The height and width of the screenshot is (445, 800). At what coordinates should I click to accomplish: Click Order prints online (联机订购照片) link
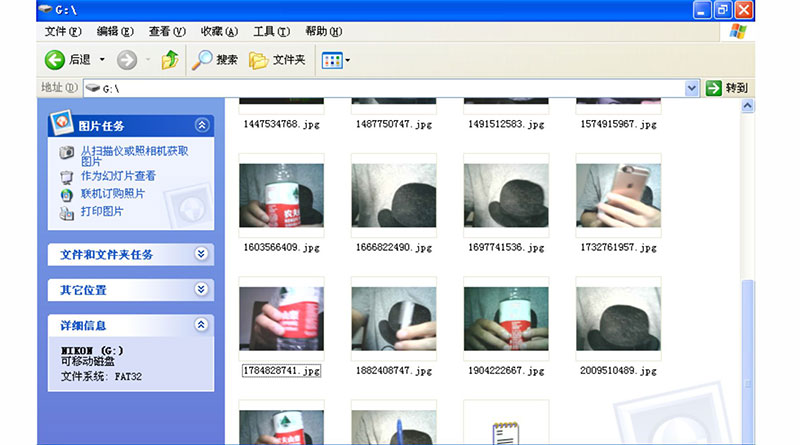coord(112,193)
